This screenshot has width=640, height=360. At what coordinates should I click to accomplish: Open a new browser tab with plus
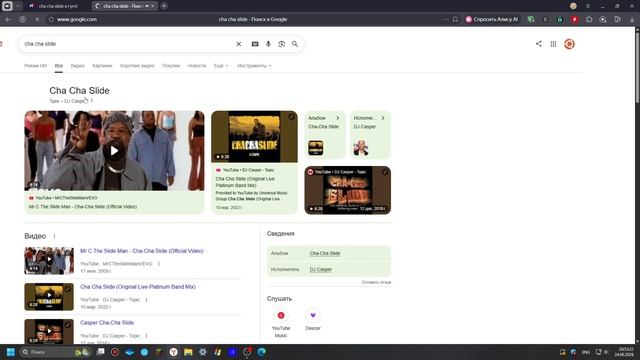click(164, 6)
